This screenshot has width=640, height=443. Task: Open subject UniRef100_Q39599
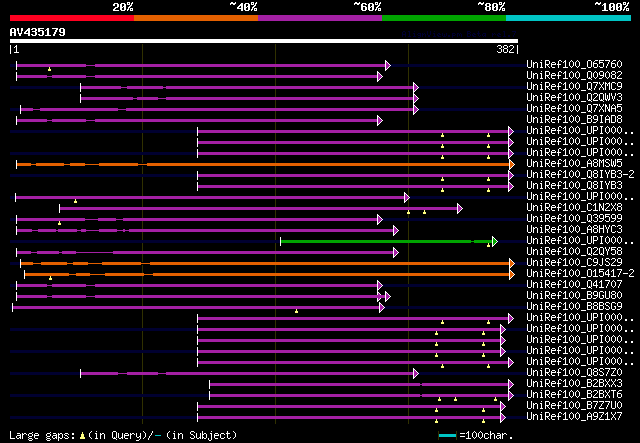[x=574, y=218]
